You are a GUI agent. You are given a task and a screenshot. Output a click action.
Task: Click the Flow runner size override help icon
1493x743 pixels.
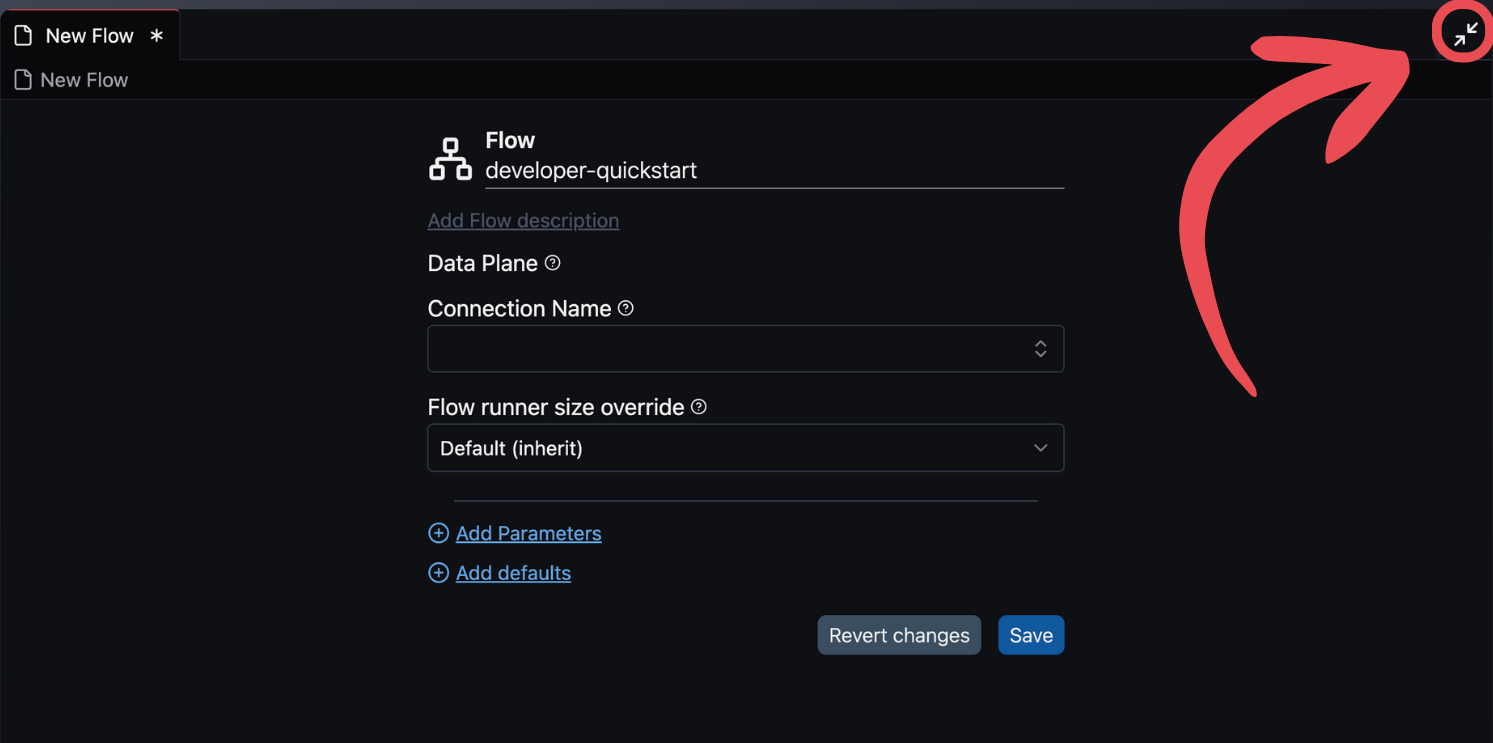coord(699,407)
